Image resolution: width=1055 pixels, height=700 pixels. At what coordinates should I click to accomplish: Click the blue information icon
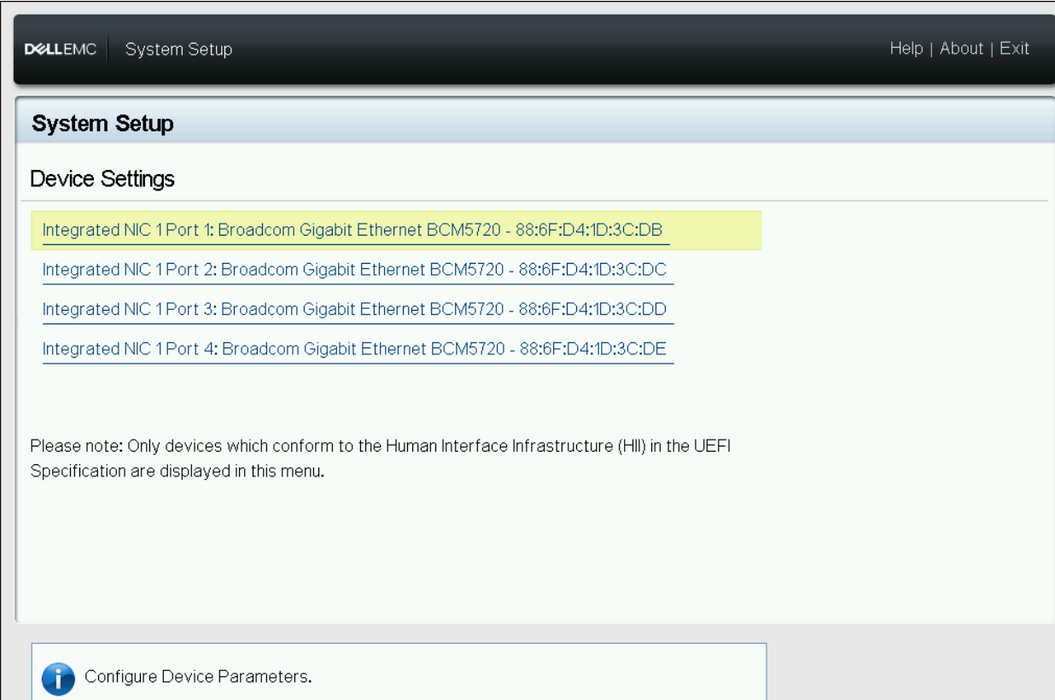tap(59, 678)
